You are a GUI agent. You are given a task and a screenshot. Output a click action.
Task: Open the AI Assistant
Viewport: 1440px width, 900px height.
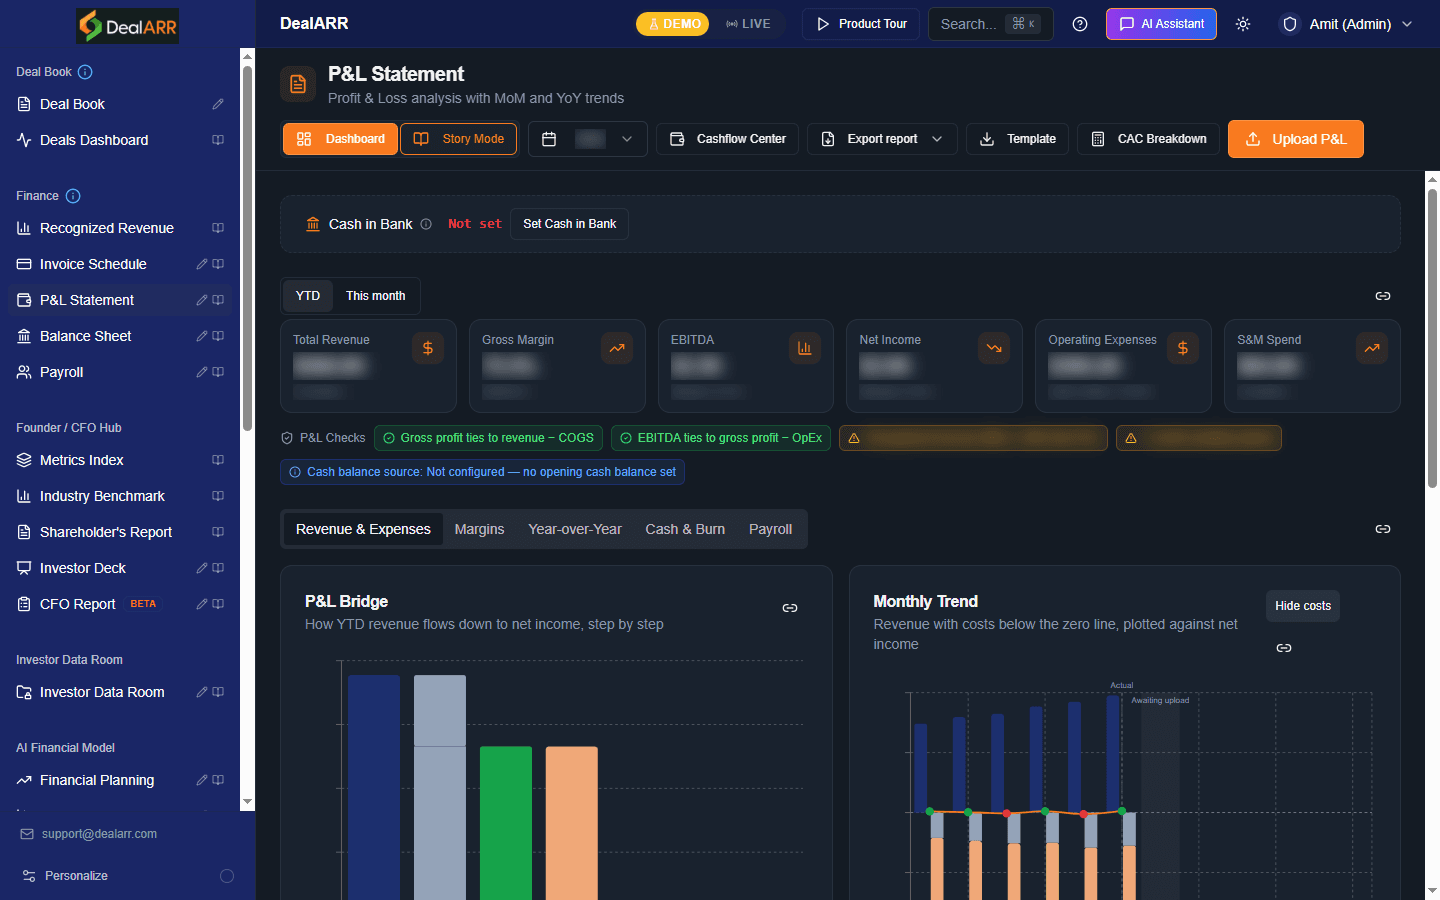point(1161,24)
